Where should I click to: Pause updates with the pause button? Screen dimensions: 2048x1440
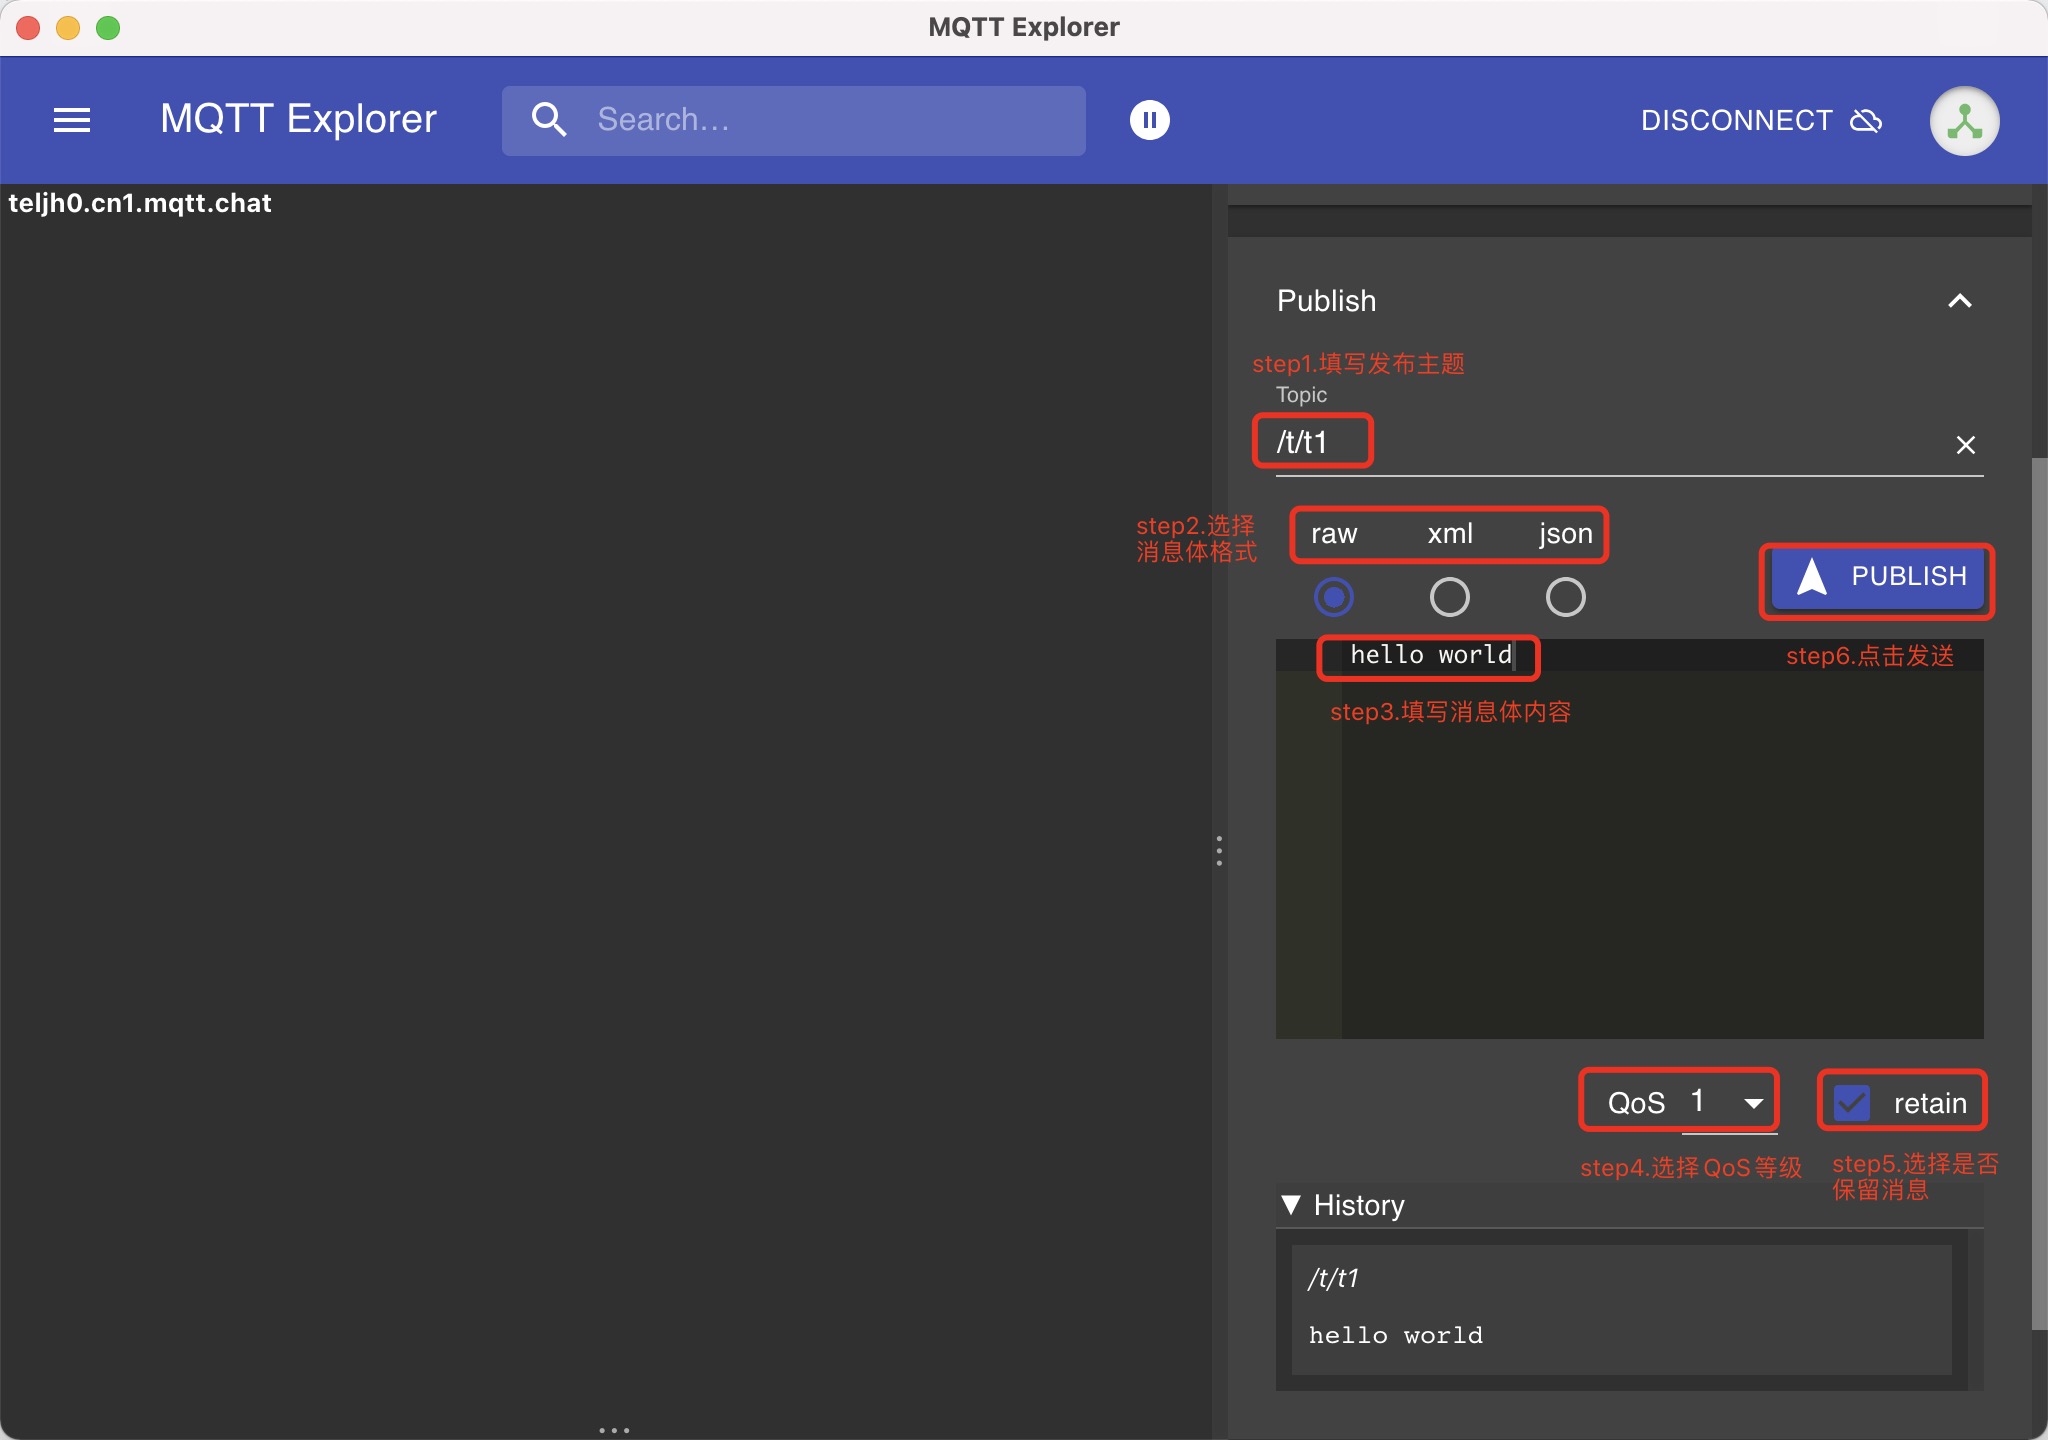click(x=1149, y=120)
